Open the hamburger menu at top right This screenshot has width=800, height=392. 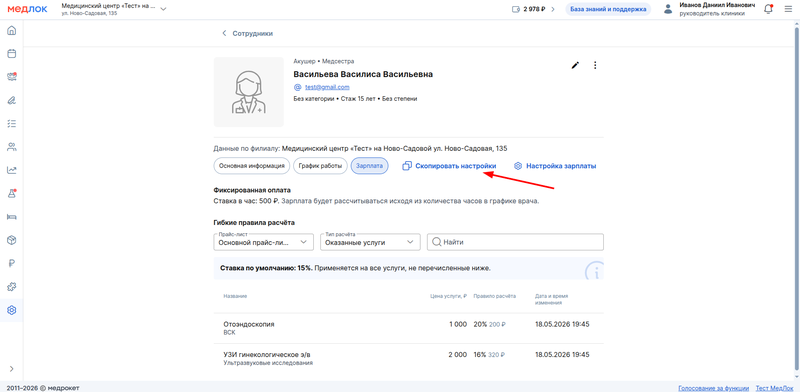point(789,9)
